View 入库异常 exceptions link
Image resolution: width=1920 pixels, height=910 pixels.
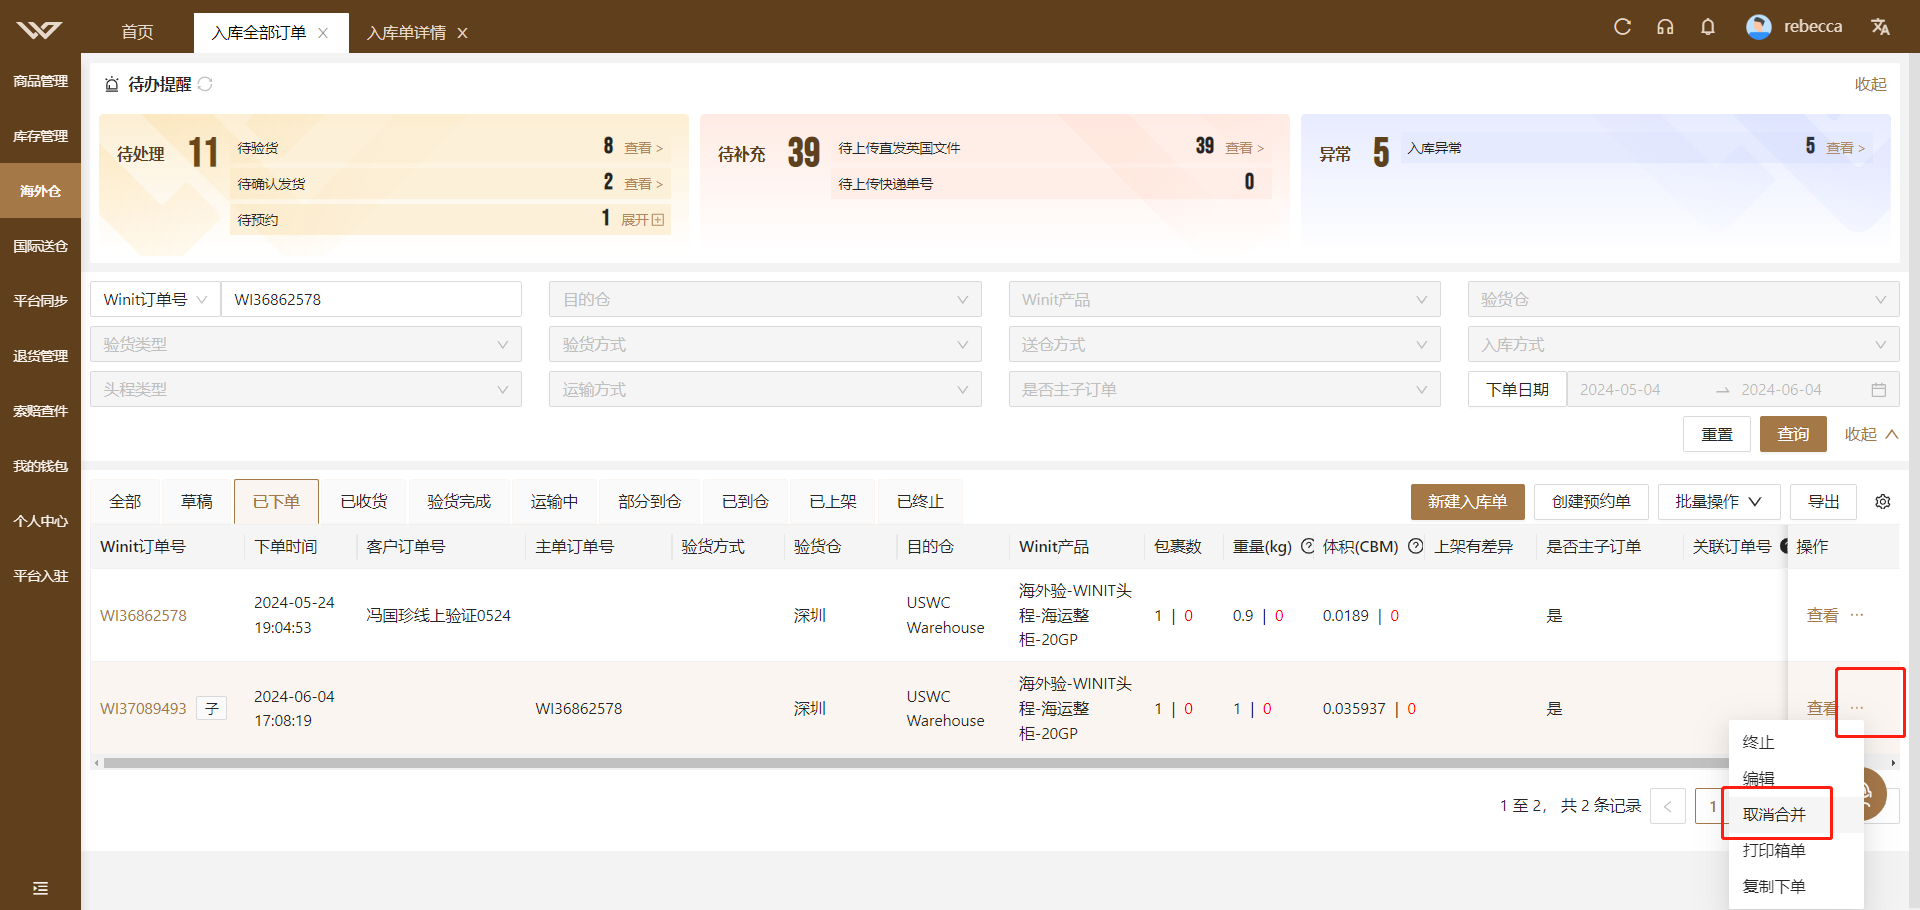pyautogui.click(x=1845, y=148)
